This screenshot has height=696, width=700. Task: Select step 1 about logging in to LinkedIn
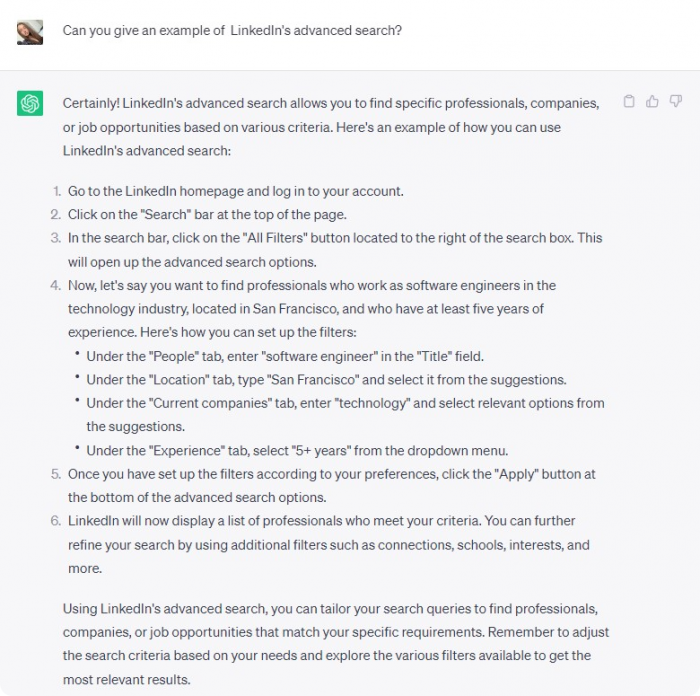point(235,191)
